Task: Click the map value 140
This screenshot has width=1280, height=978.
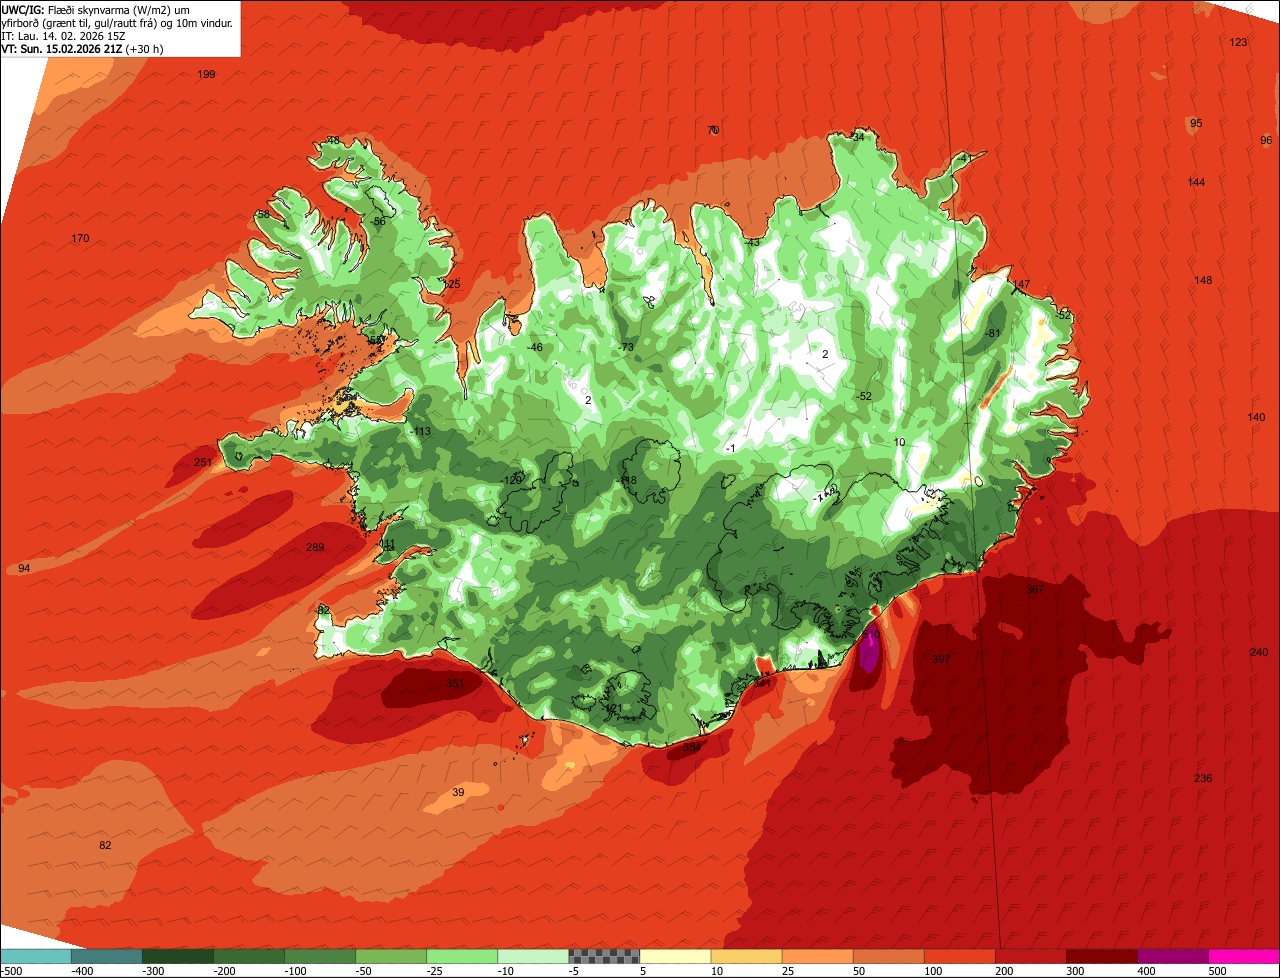Action: [1257, 417]
